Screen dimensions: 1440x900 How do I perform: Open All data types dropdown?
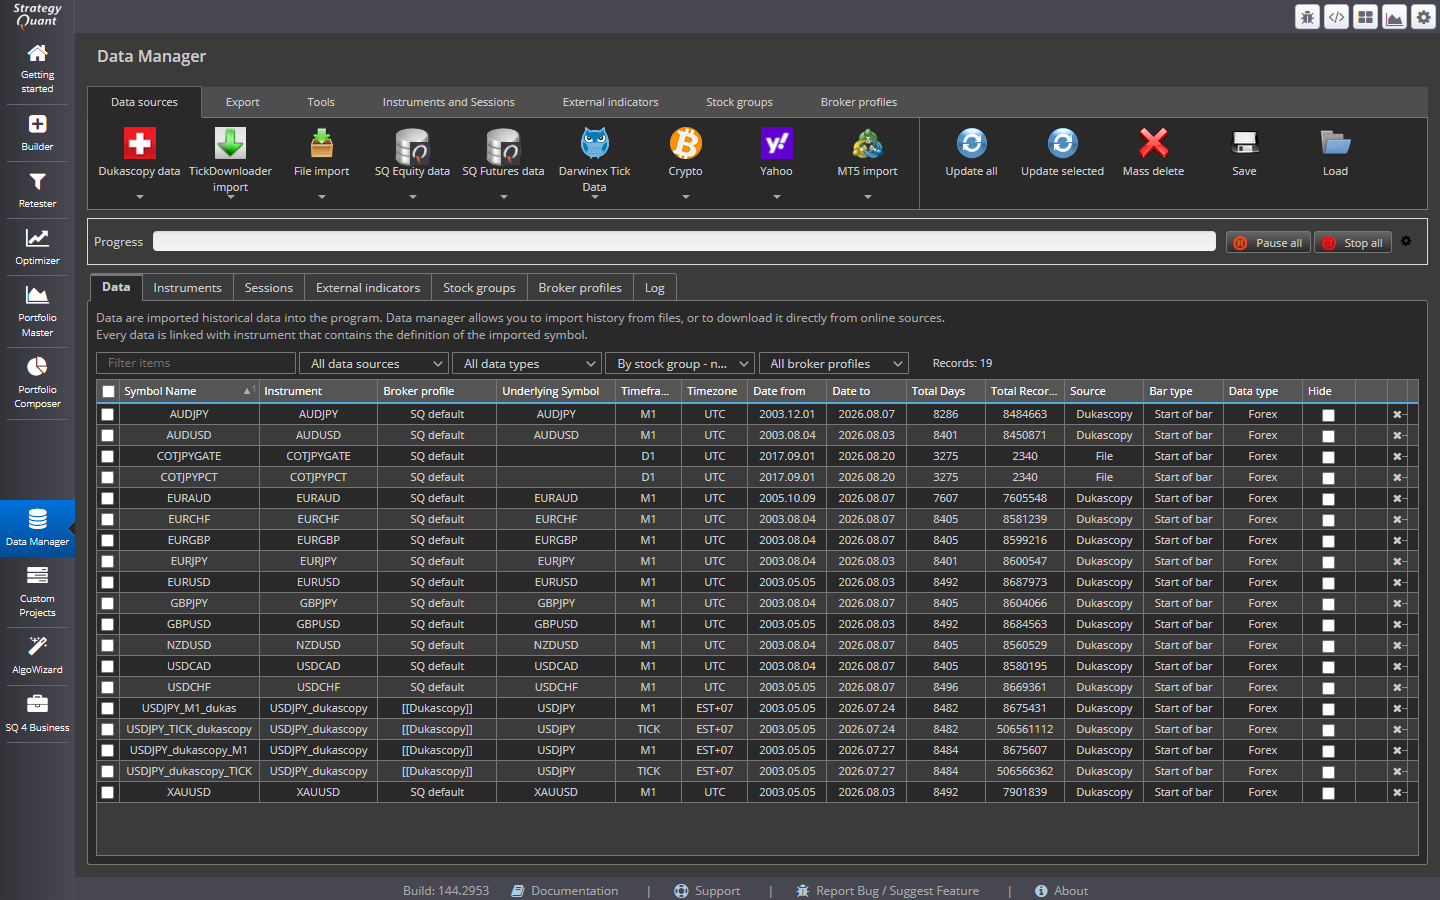(x=527, y=363)
